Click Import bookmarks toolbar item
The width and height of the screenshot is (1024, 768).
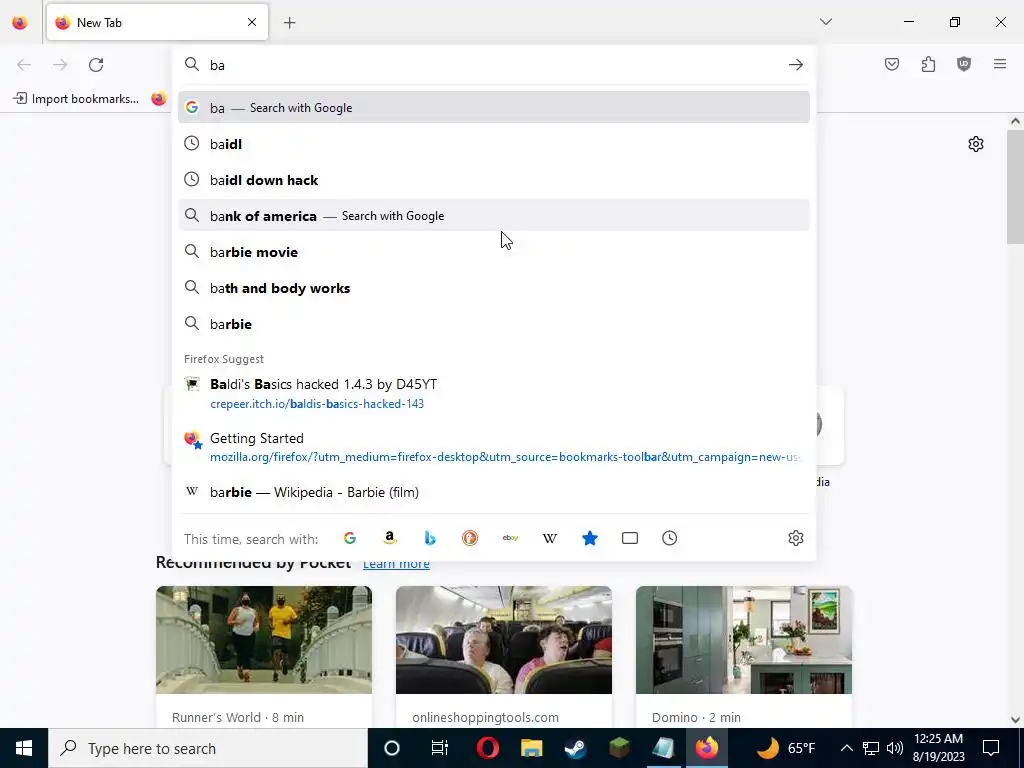[x=76, y=99]
